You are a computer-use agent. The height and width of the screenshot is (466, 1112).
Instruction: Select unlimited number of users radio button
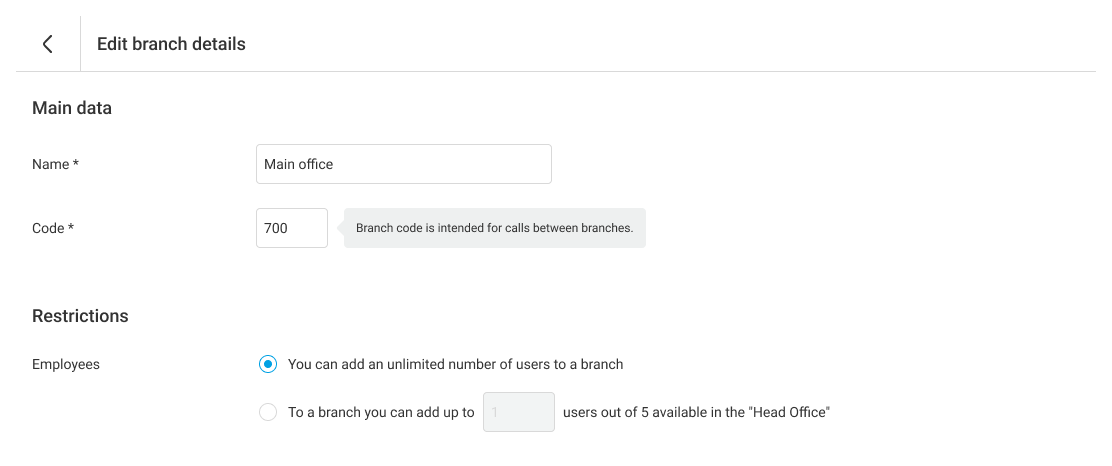tap(267, 364)
